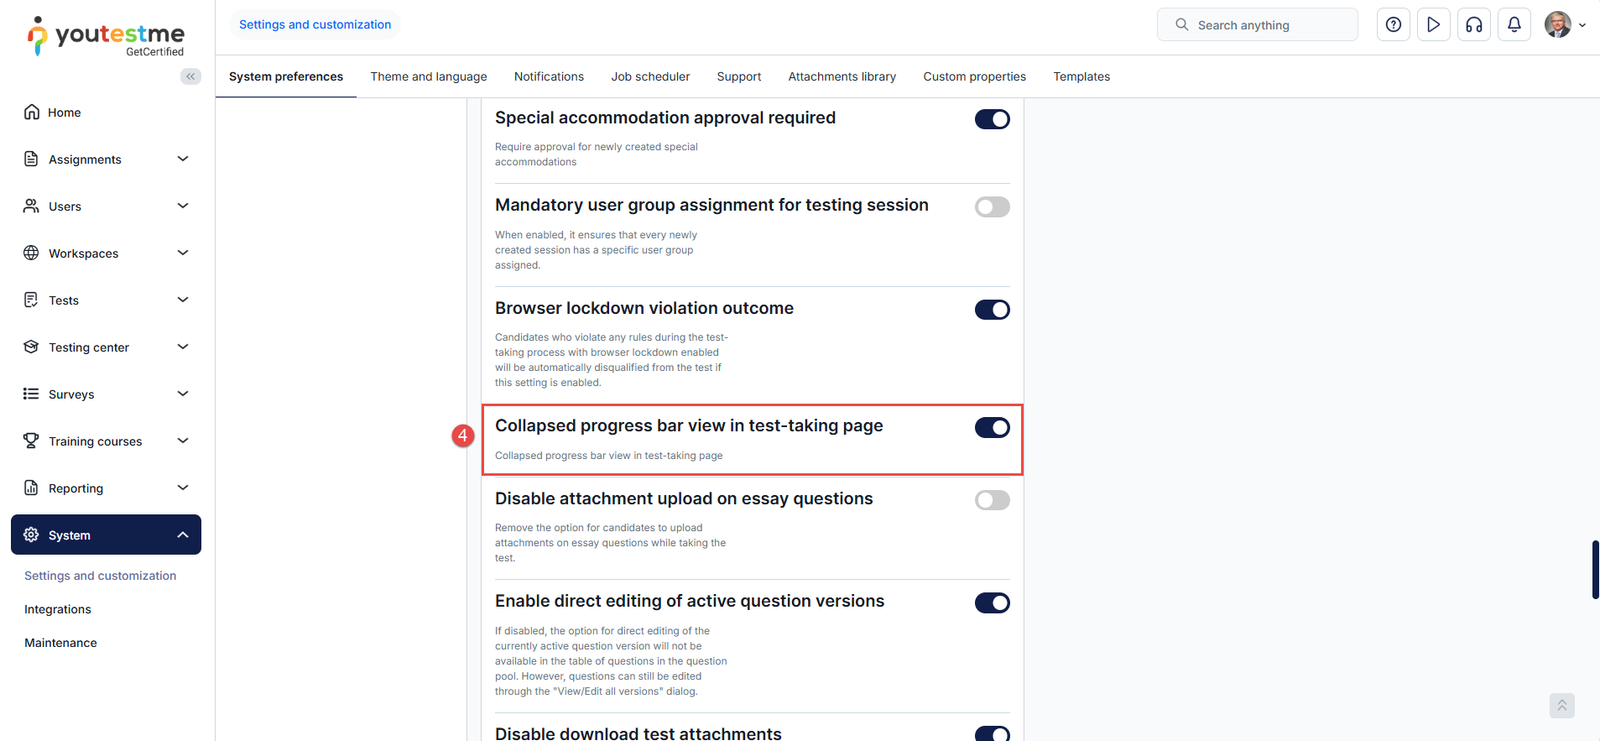Image resolution: width=1600 pixels, height=741 pixels.
Task: Open the Job scheduler tab
Action: (x=650, y=77)
